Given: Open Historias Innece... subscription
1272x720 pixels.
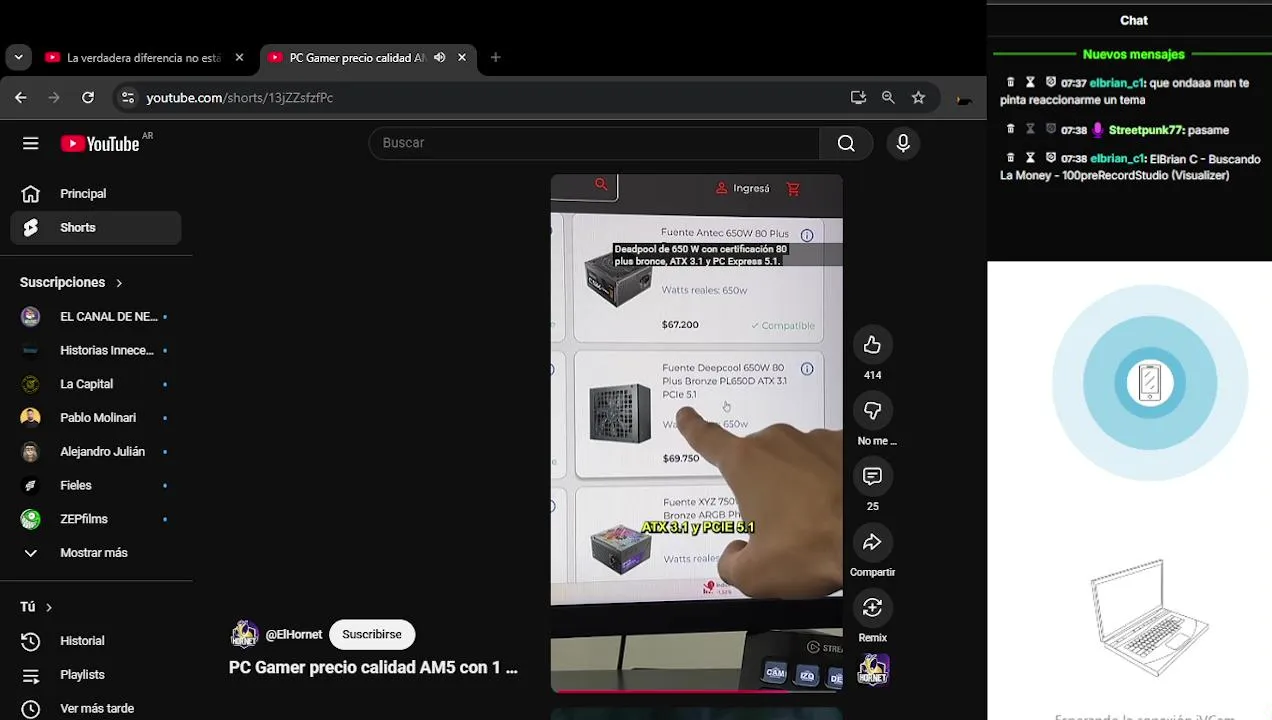Looking at the screenshot, I should tap(96, 351).
